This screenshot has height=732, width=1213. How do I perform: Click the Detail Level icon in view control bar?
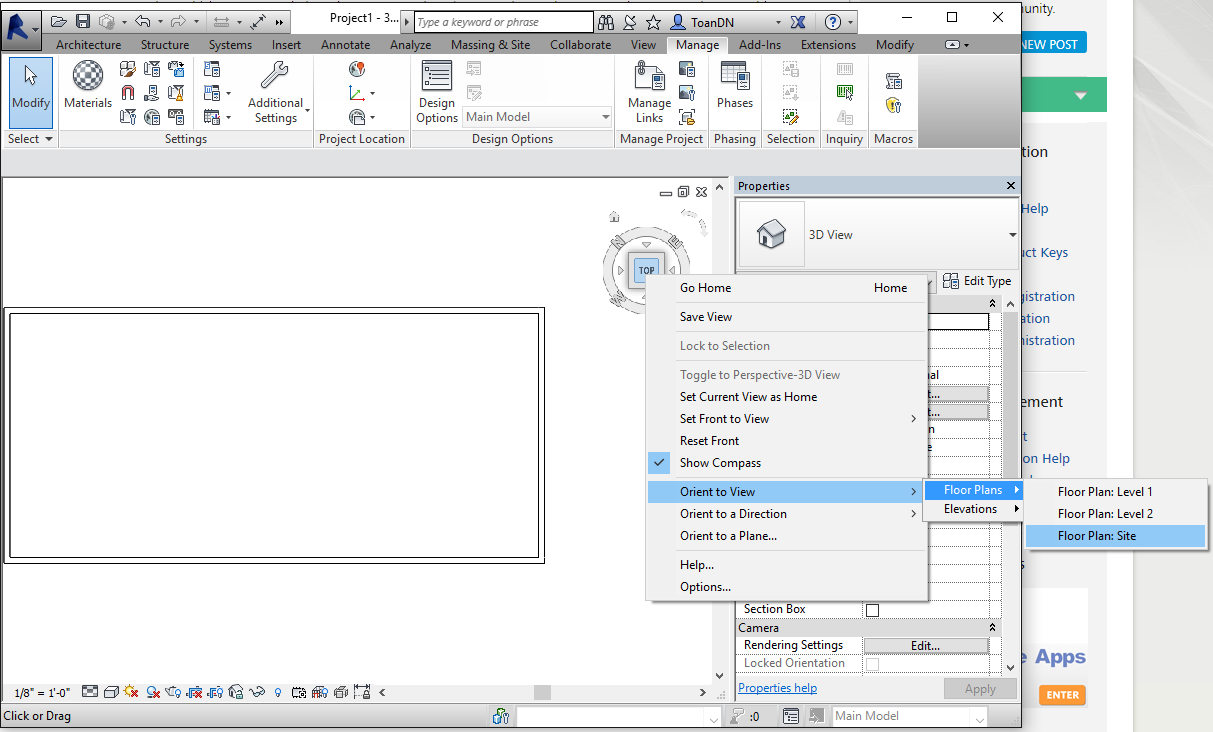coord(90,691)
